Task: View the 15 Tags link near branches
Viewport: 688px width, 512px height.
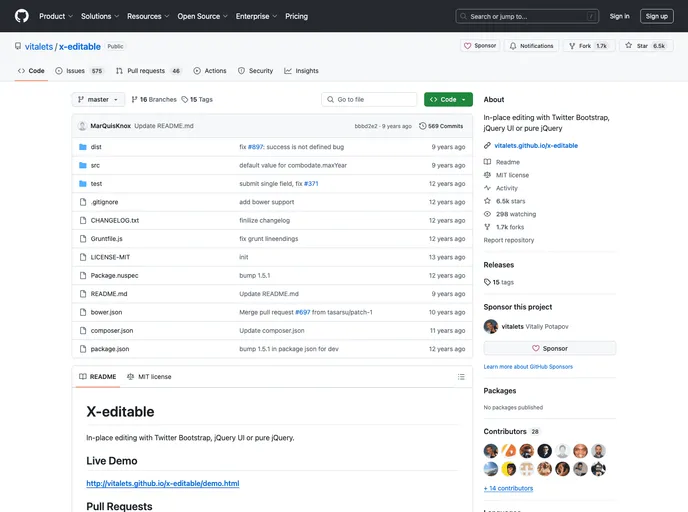Action: click(197, 100)
